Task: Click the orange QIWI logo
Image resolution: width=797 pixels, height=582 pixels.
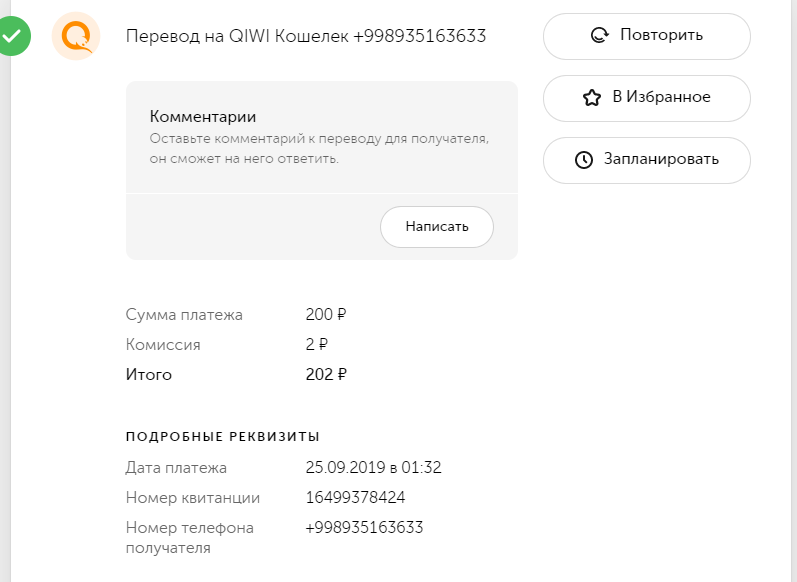Action: [x=75, y=37]
